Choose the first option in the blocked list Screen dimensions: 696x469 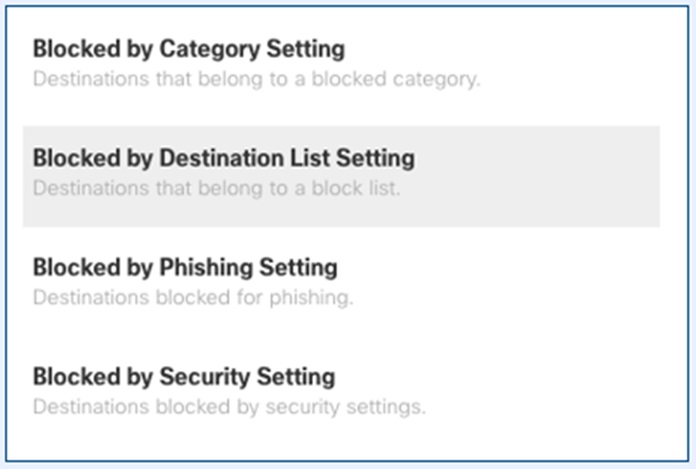pos(188,62)
